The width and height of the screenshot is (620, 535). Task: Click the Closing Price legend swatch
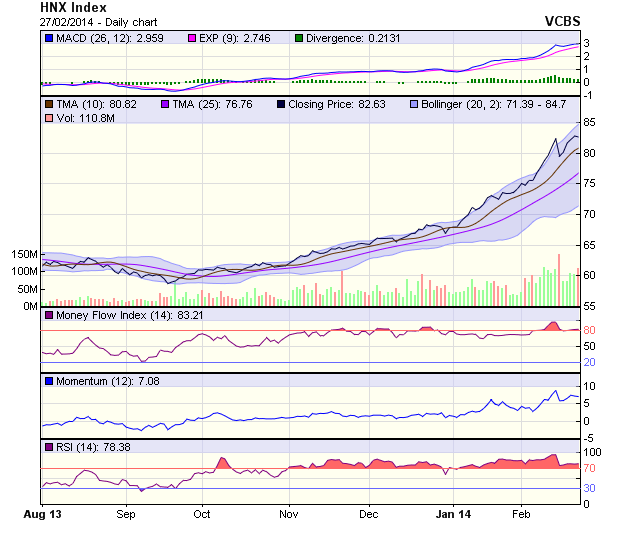[281, 103]
